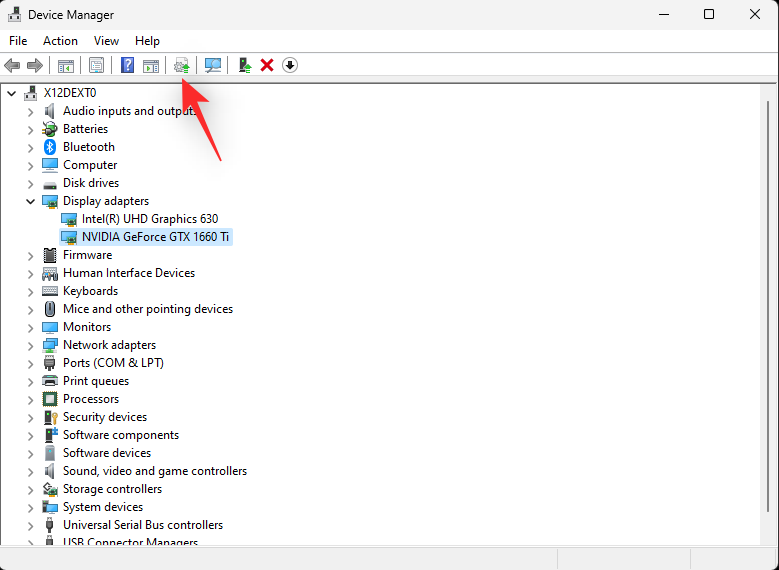Select NVIDIA GeForce GTX 1660 Ti device

[x=155, y=237]
